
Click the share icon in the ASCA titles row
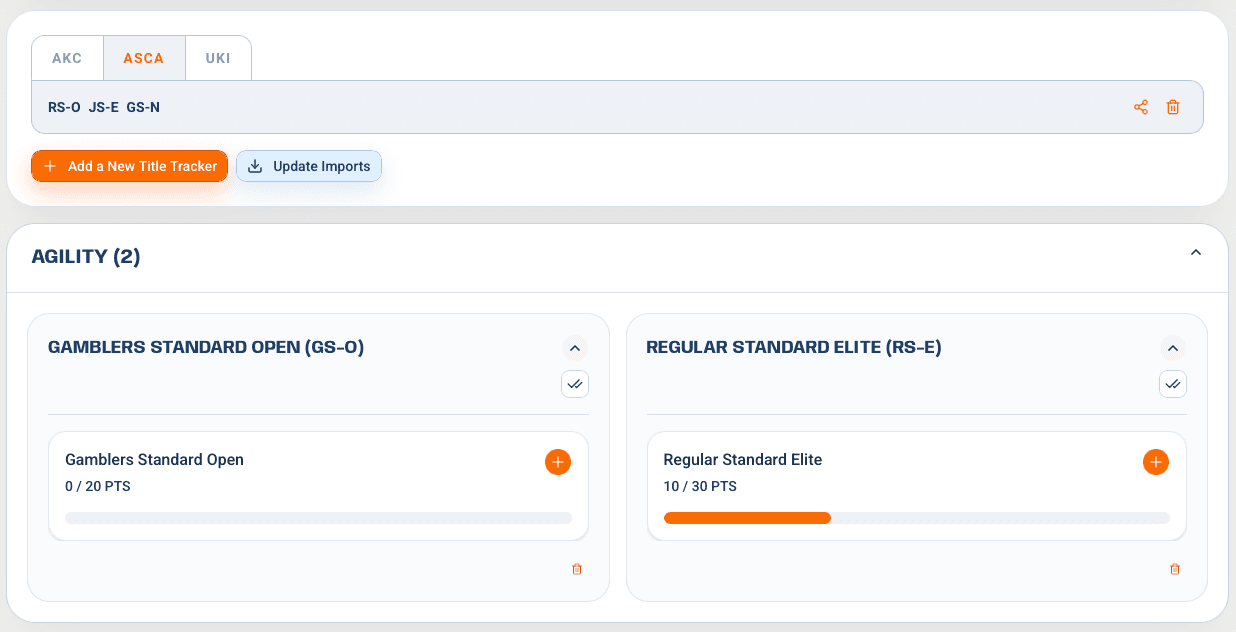pos(1141,107)
